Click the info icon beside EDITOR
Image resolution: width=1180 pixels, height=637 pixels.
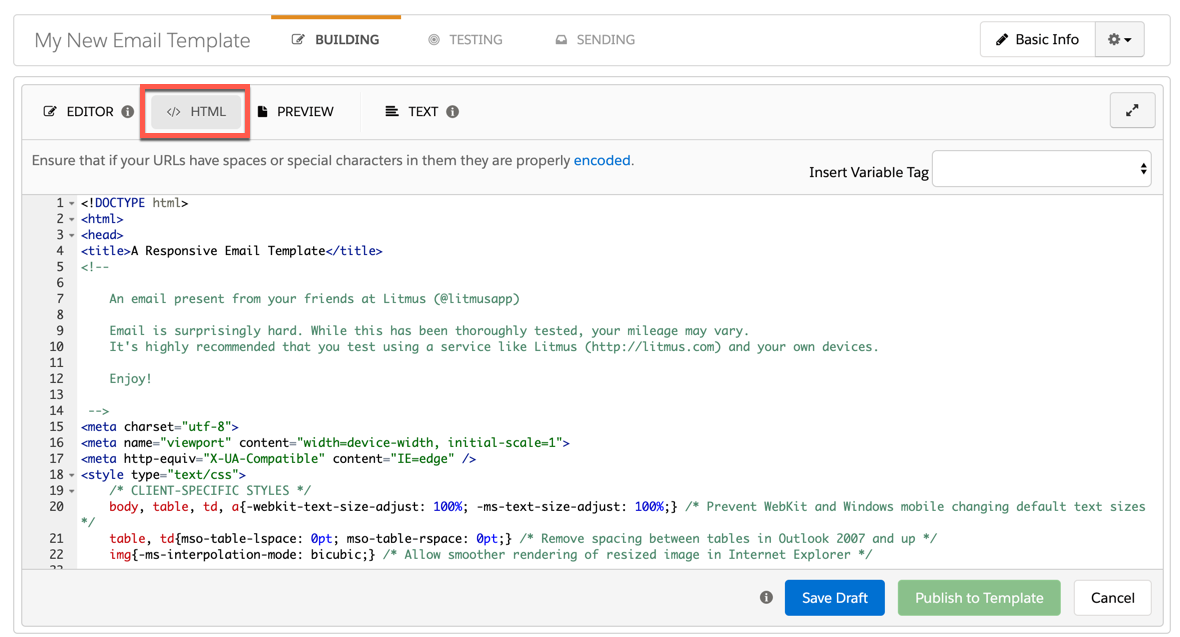128,112
